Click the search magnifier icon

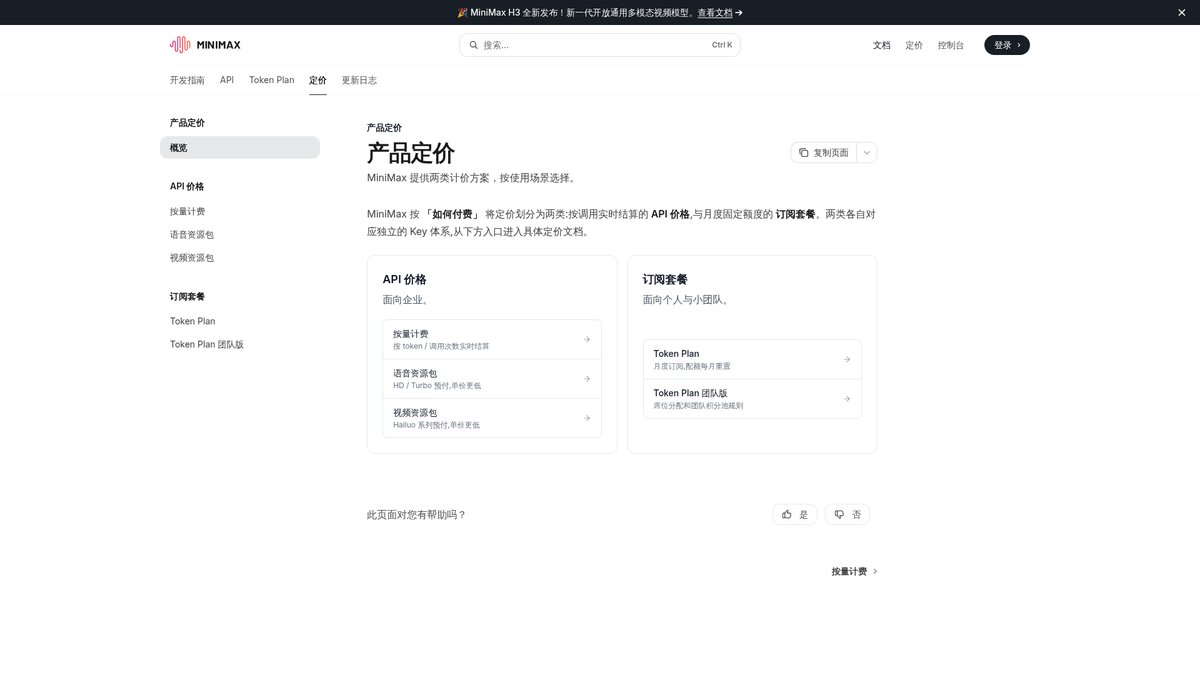pyautogui.click(x=474, y=45)
